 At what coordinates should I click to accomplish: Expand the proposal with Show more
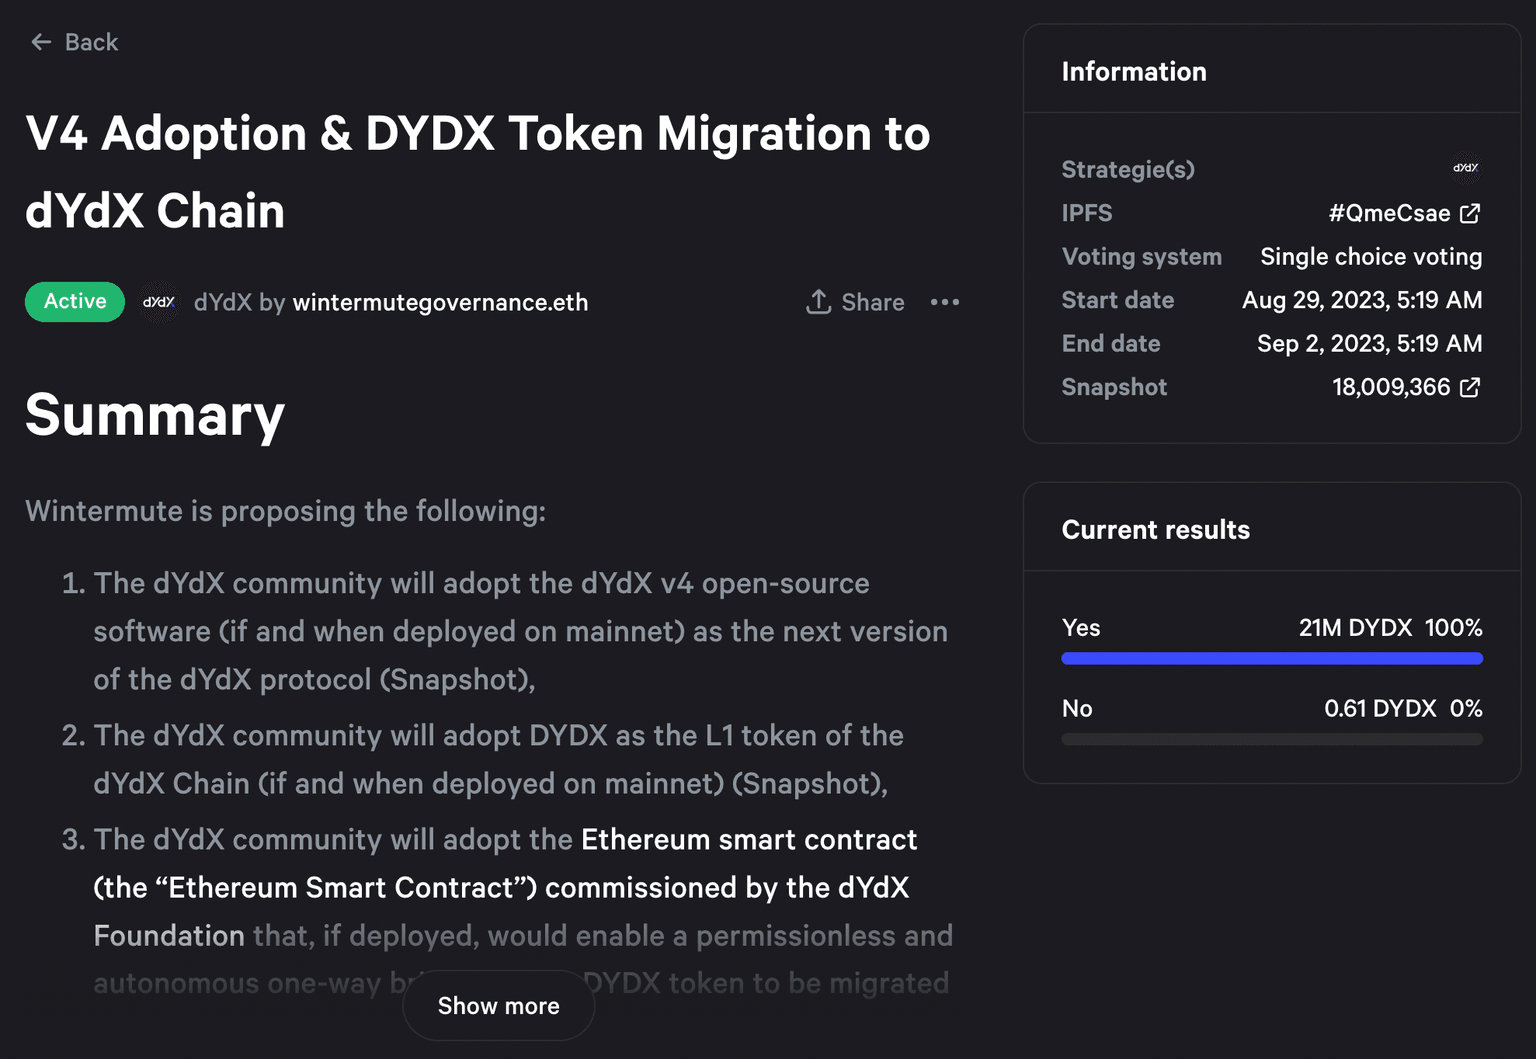tap(498, 1005)
